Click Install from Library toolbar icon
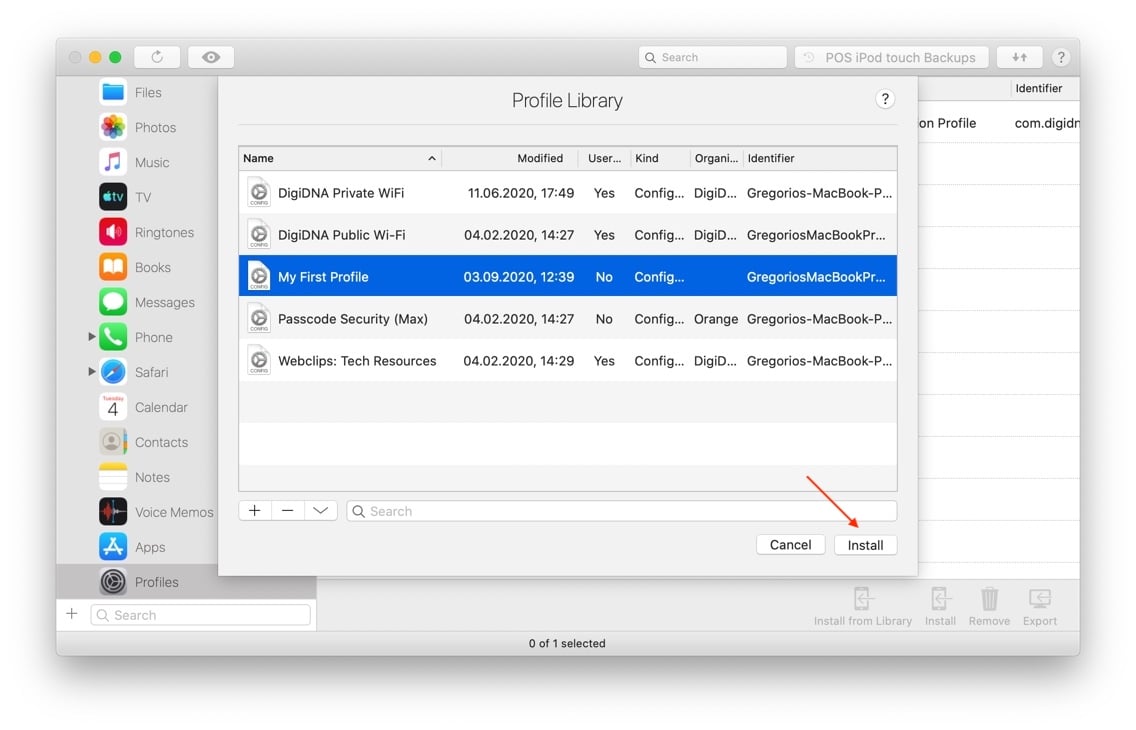Viewport: 1136px width, 730px height. 862,607
